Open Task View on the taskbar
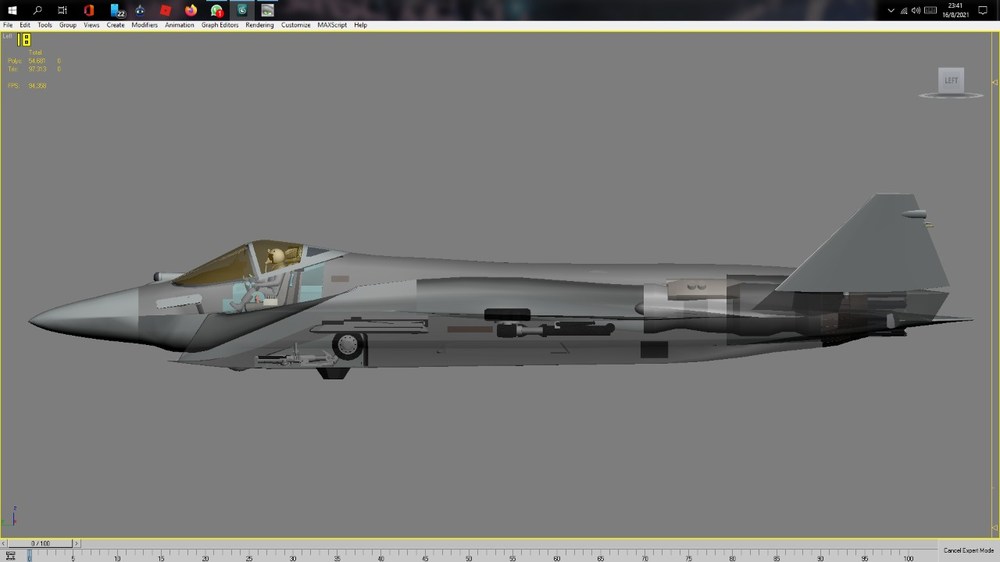This screenshot has height=562, width=1000. [62, 10]
